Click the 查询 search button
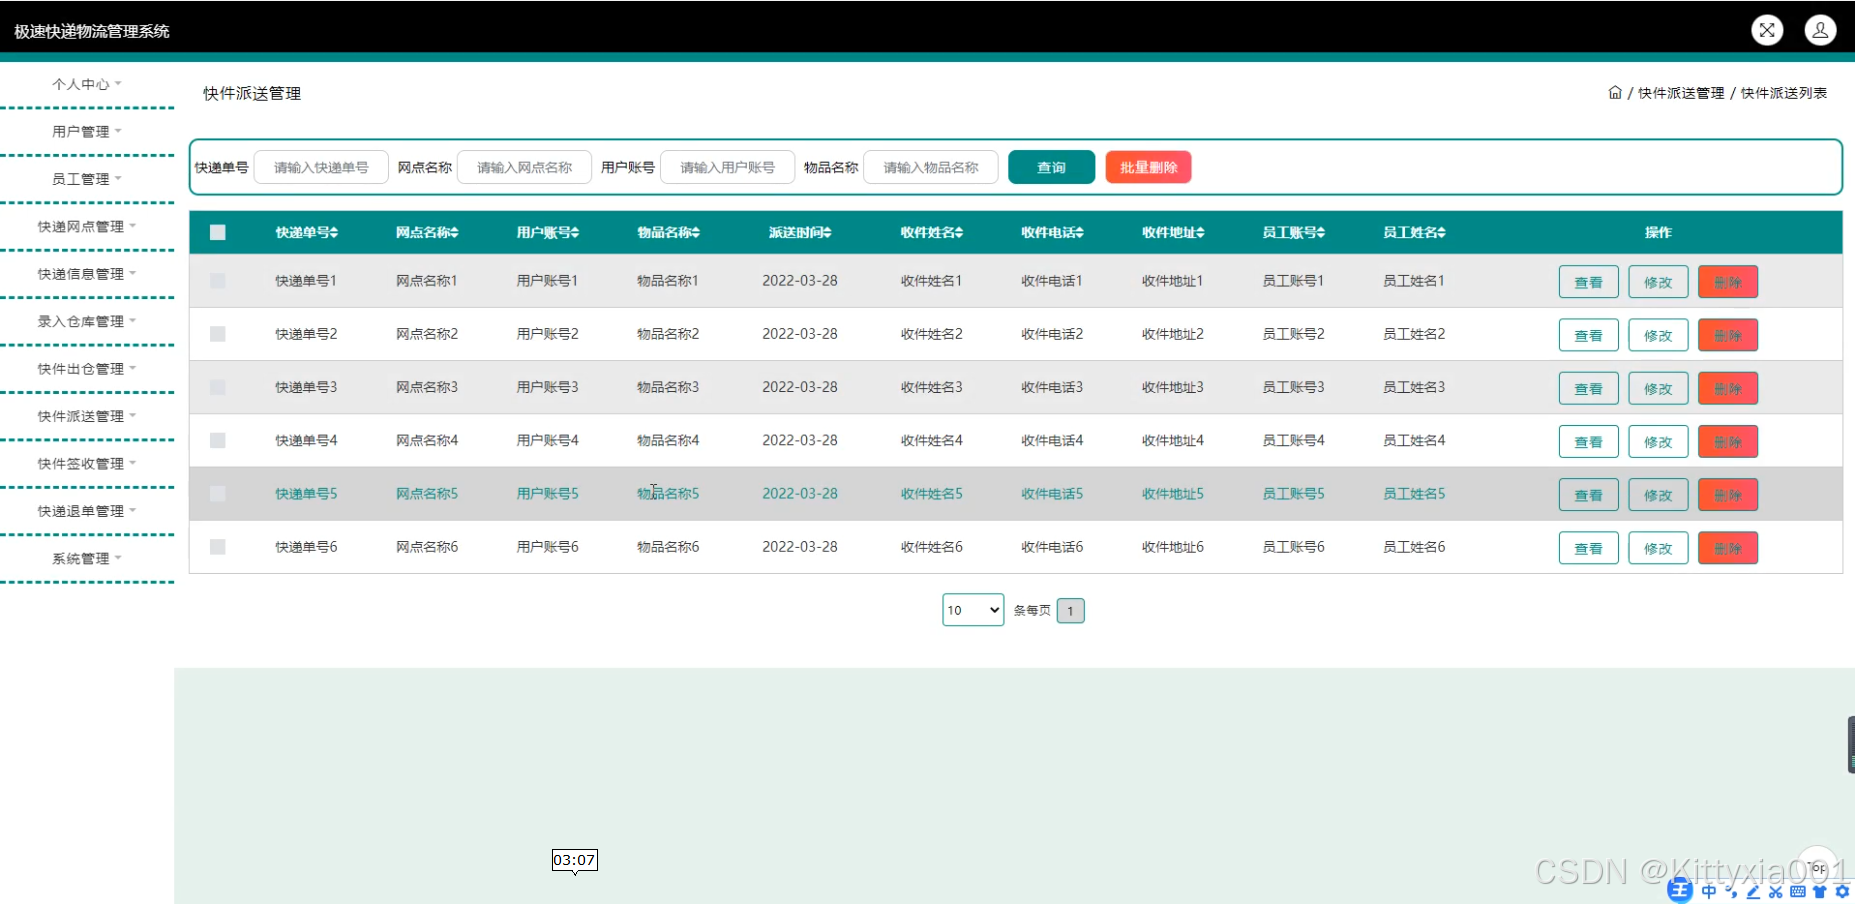The image size is (1855, 904). tap(1051, 168)
